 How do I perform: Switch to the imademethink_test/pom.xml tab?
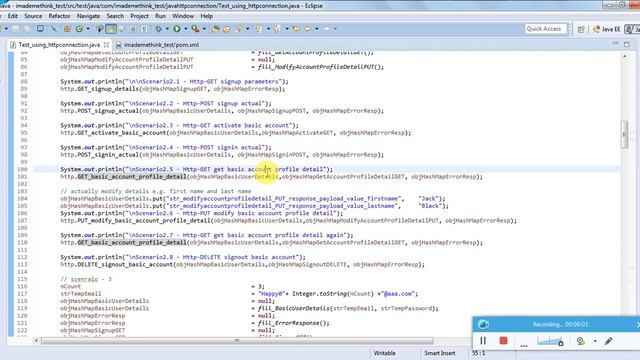[158, 44]
